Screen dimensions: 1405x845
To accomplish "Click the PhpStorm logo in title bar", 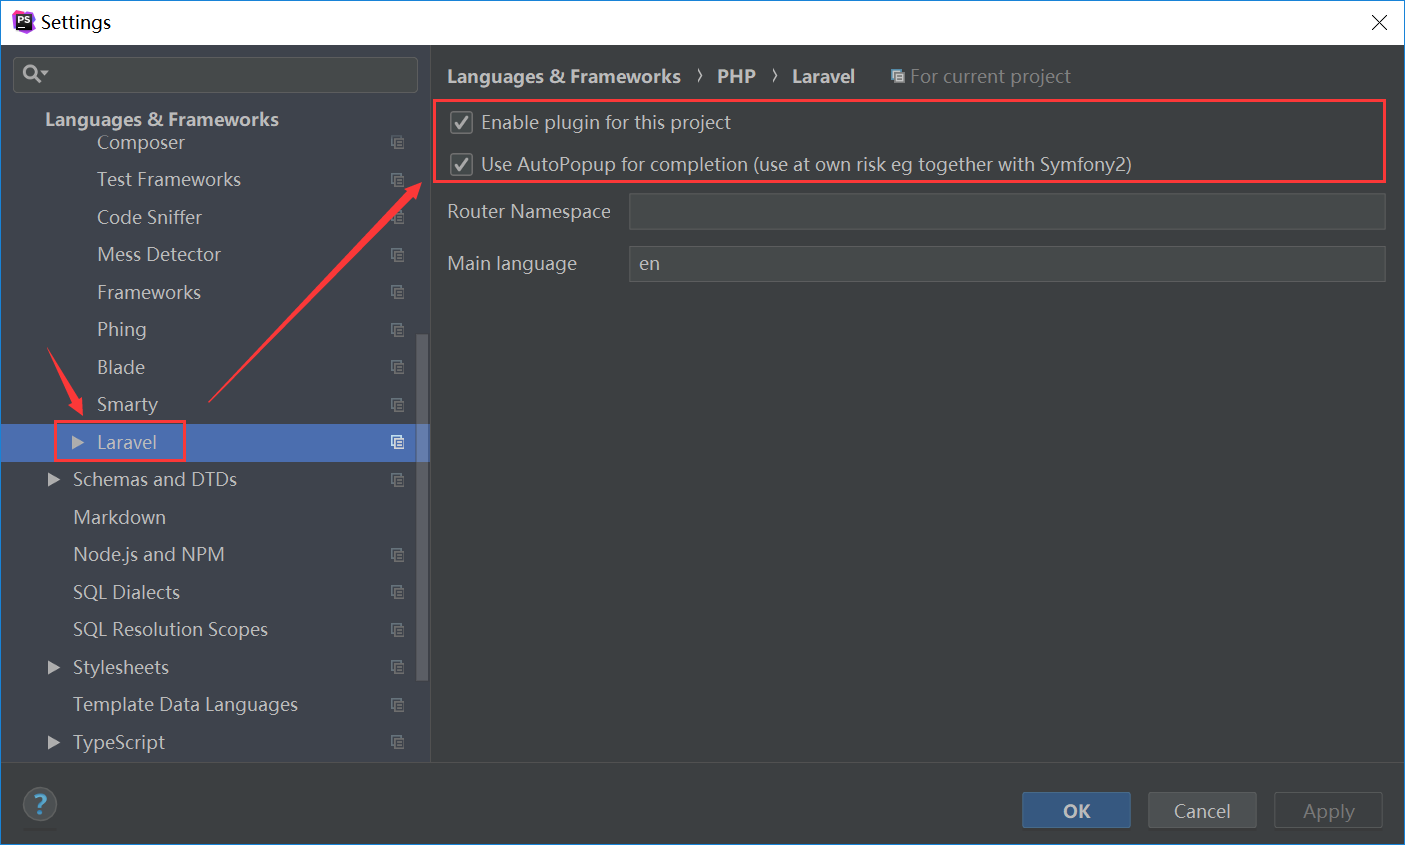I will pyautogui.click(x=23, y=22).
